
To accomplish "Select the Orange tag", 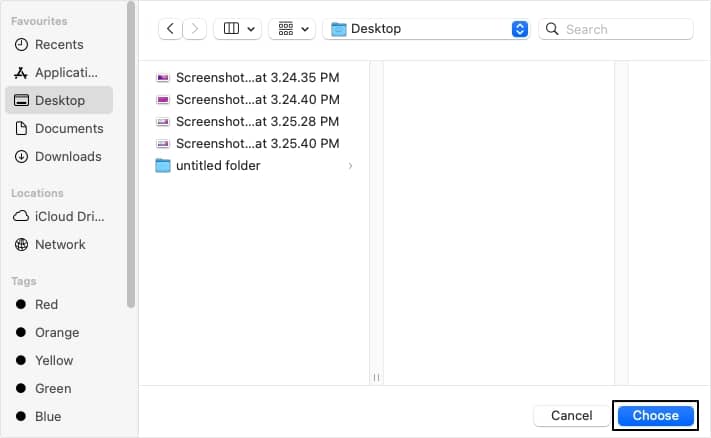I will [x=59, y=332].
